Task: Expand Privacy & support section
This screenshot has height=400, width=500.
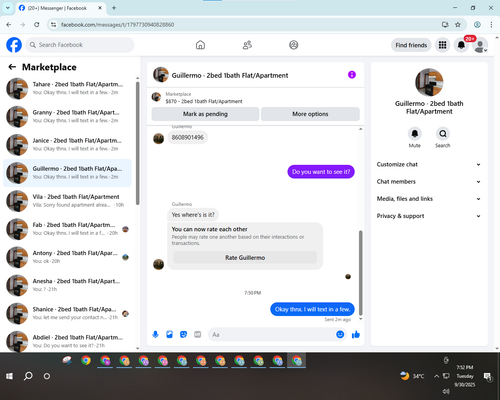Action: pyautogui.click(x=429, y=216)
